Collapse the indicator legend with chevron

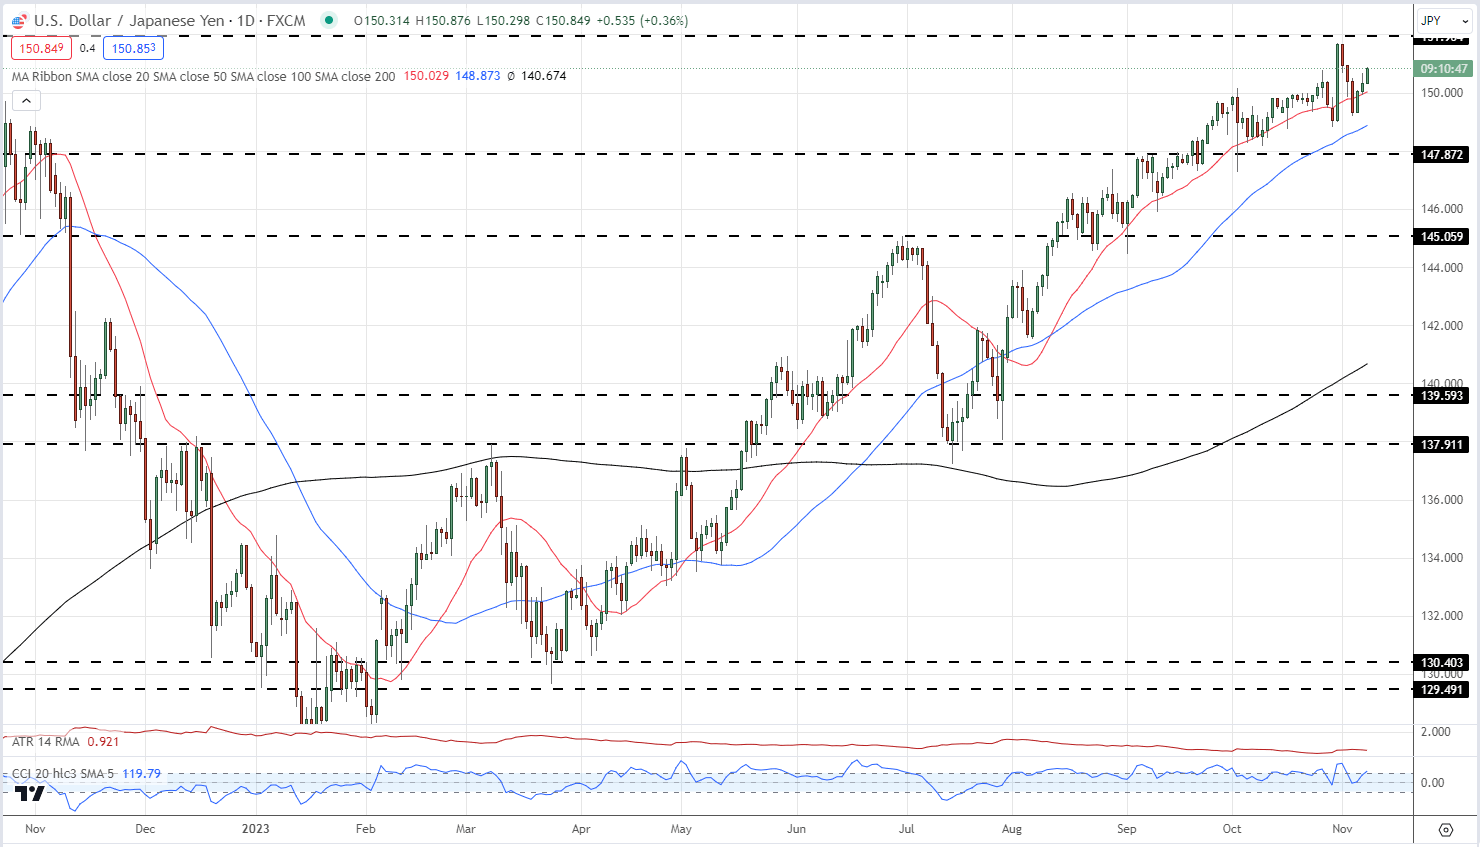click(26, 100)
